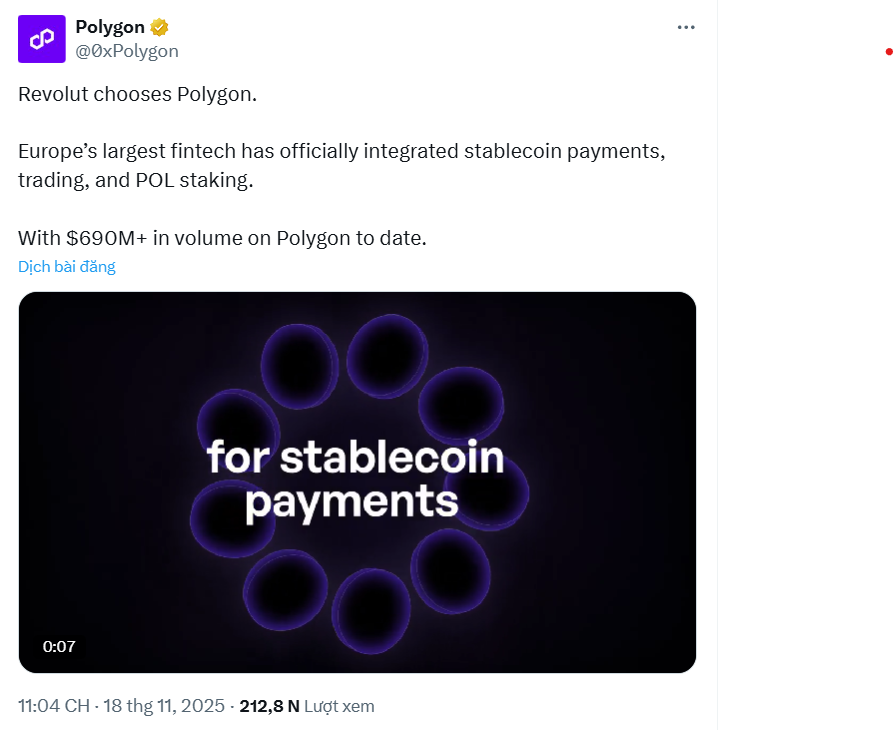Open the three-dot more options menu
The image size is (894, 730).
(x=686, y=28)
